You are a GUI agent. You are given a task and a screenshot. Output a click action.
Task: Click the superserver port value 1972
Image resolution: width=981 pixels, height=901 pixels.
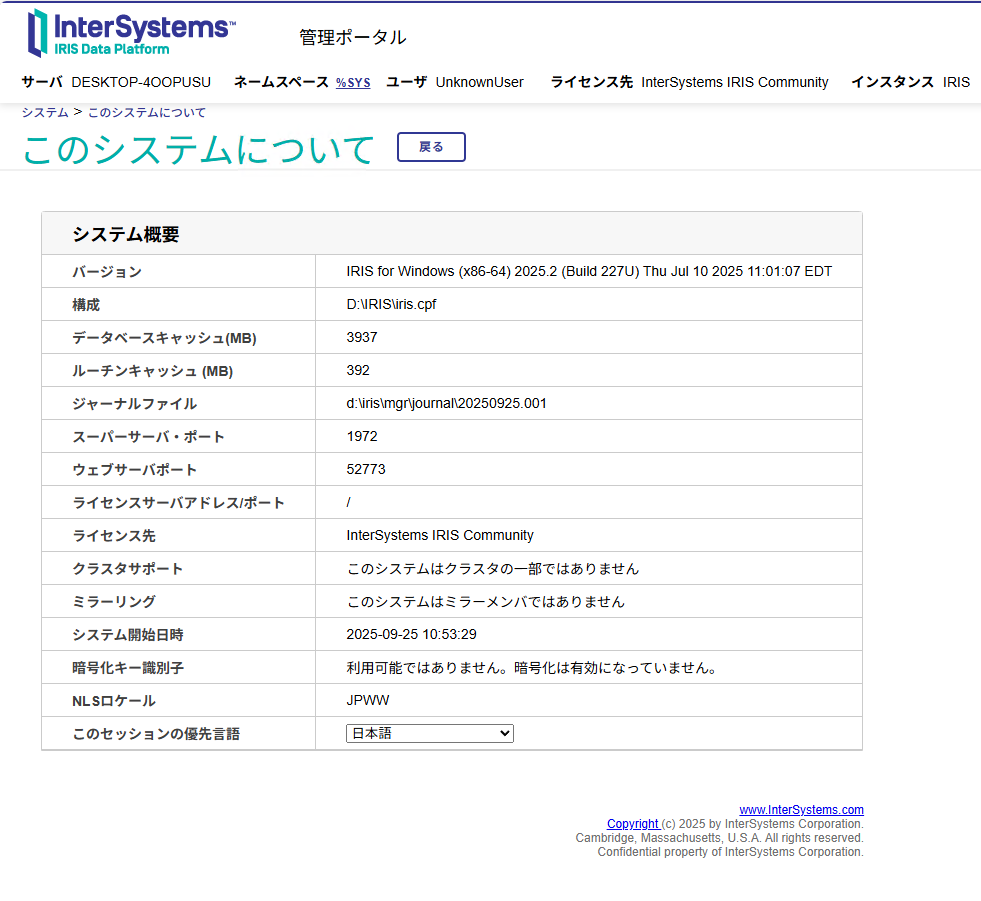(362, 437)
